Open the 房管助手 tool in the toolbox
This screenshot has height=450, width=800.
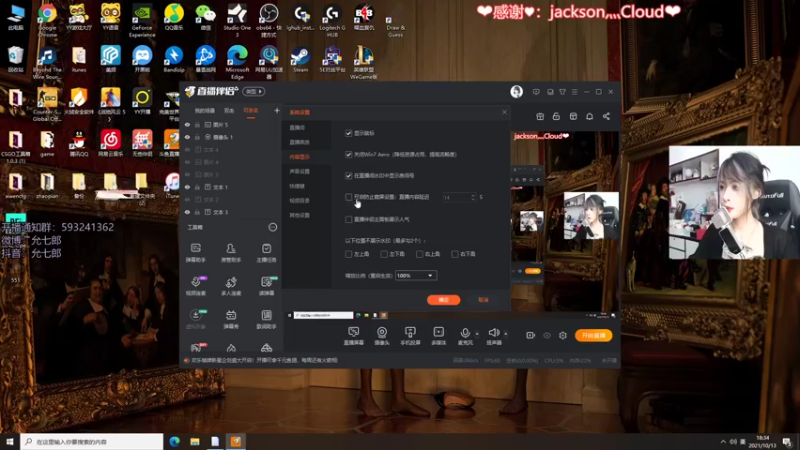231,253
